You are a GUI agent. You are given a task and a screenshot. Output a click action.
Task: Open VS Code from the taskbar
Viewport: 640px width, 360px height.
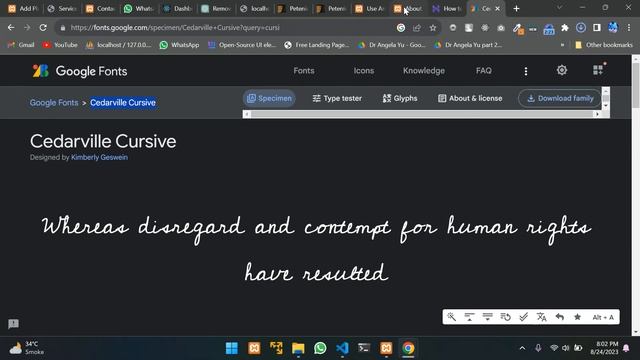coord(342,348)
